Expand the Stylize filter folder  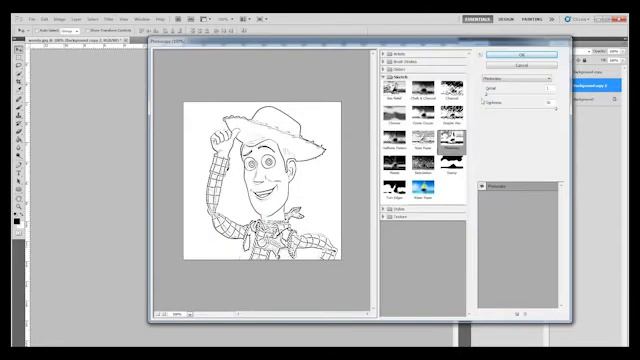click(383, 209)
